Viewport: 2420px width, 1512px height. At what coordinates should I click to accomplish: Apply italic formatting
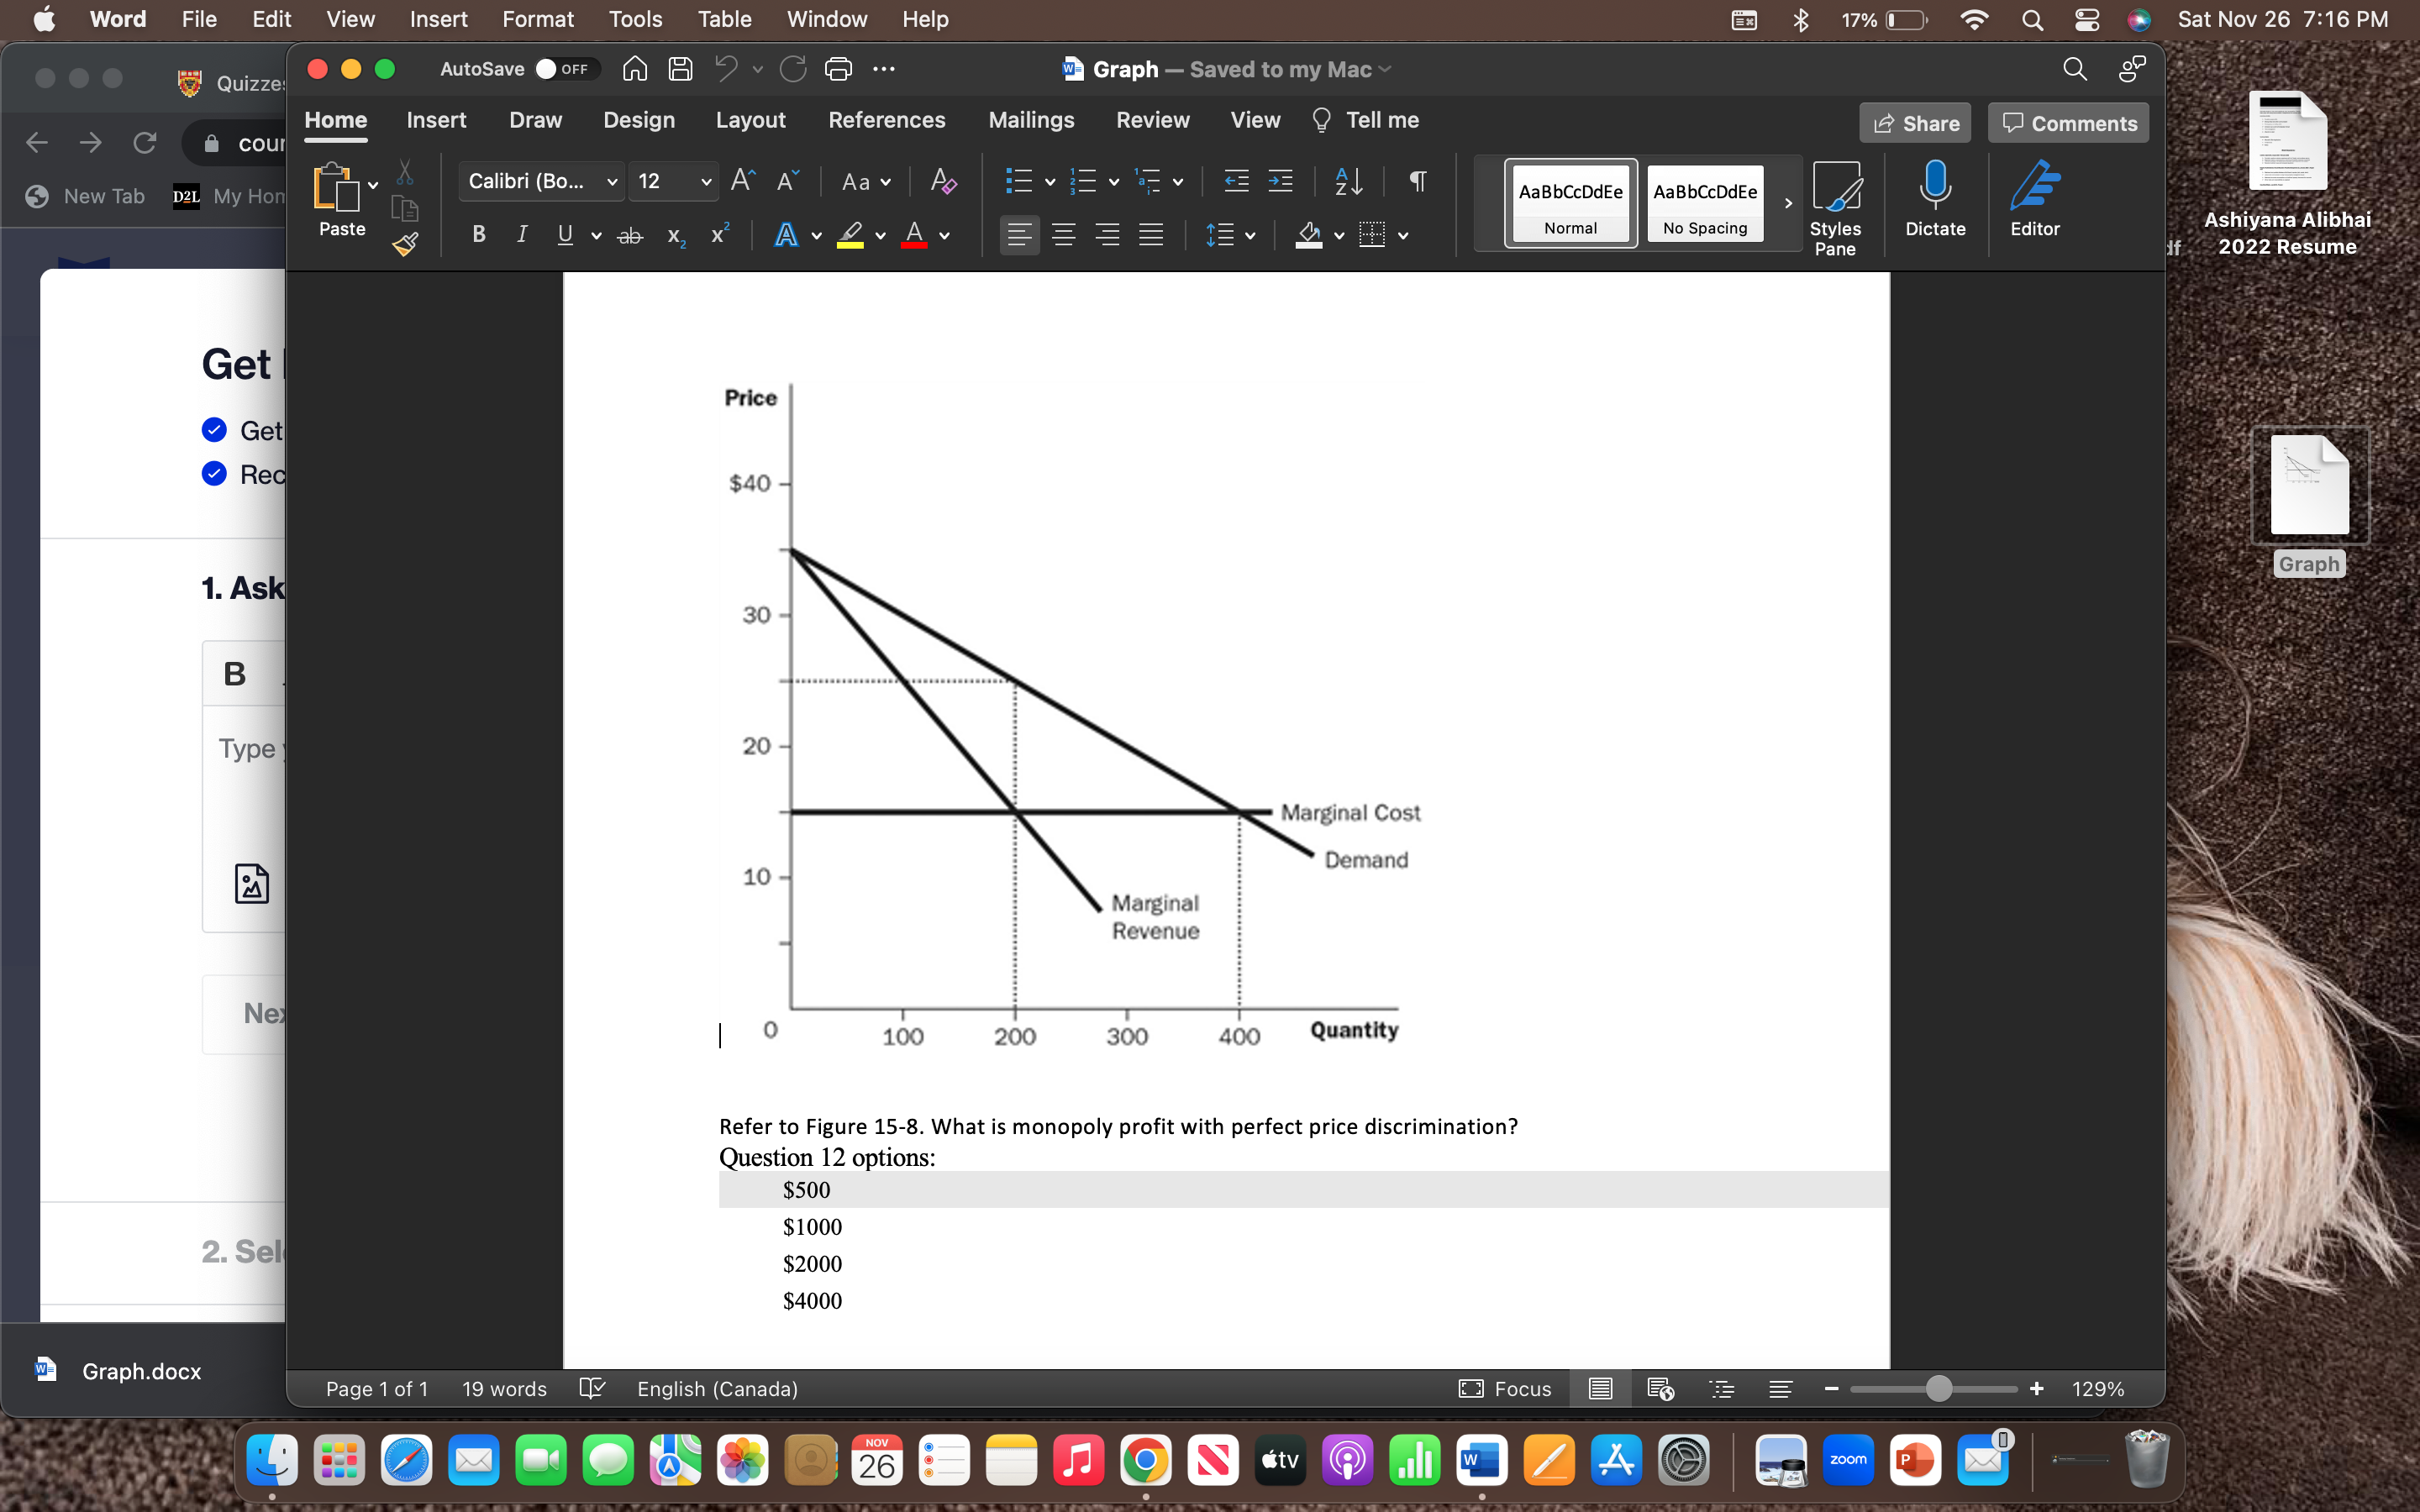521,235
